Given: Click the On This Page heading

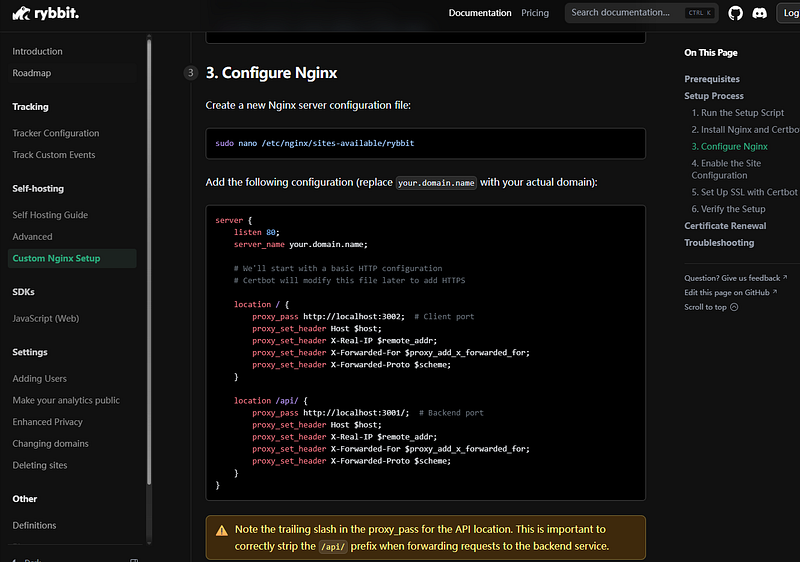Looking at the screenshot, I should tap(711, 53).
